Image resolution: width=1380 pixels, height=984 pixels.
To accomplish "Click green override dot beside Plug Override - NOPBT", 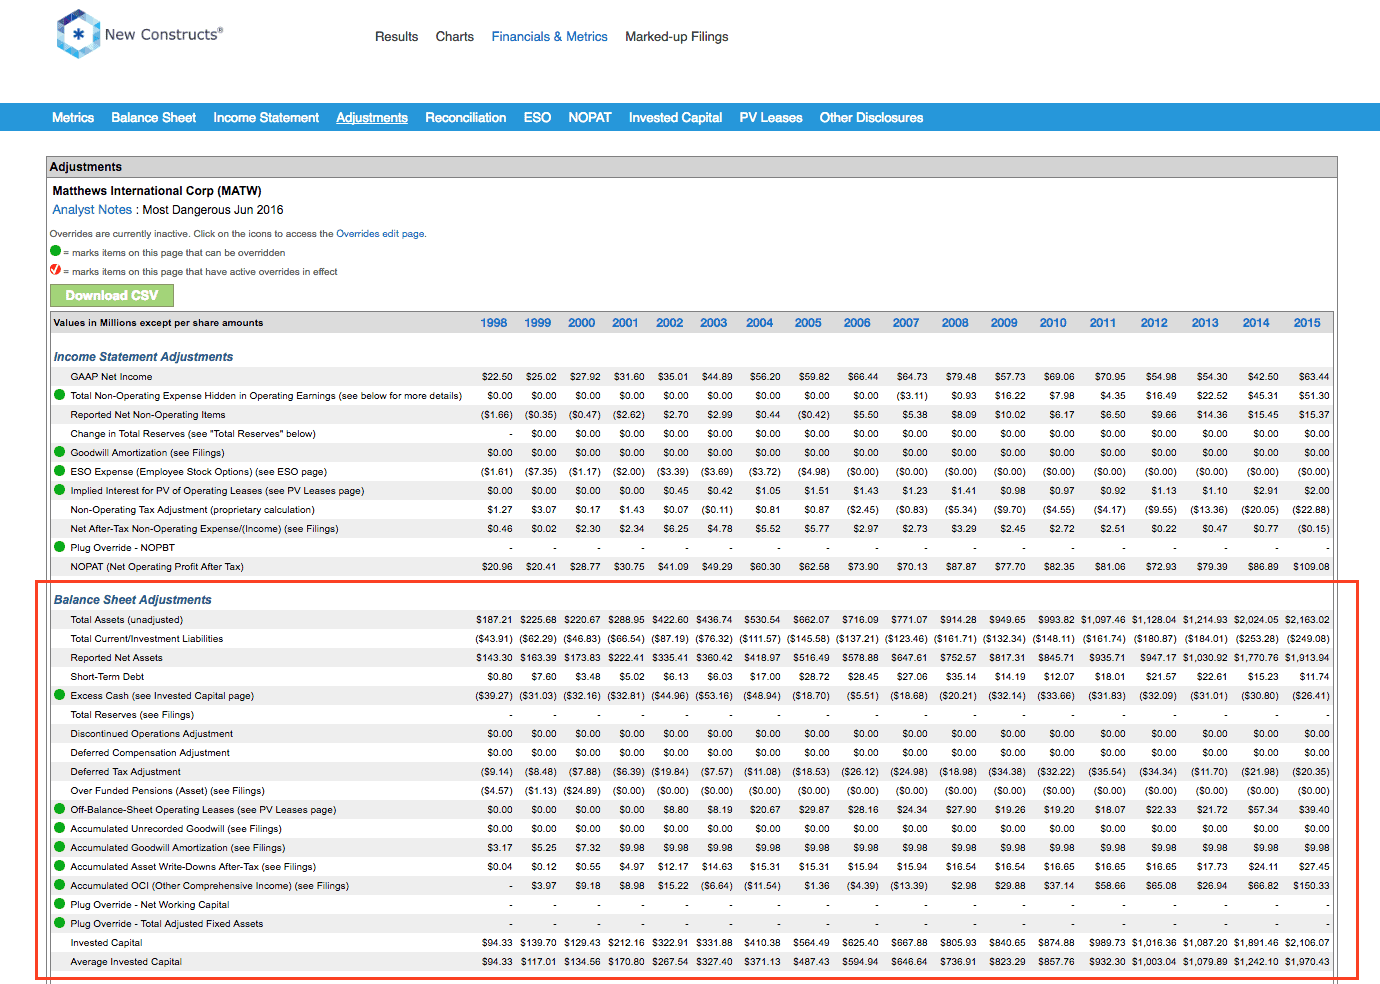I will pyautogui.click(x=59, y=547).
